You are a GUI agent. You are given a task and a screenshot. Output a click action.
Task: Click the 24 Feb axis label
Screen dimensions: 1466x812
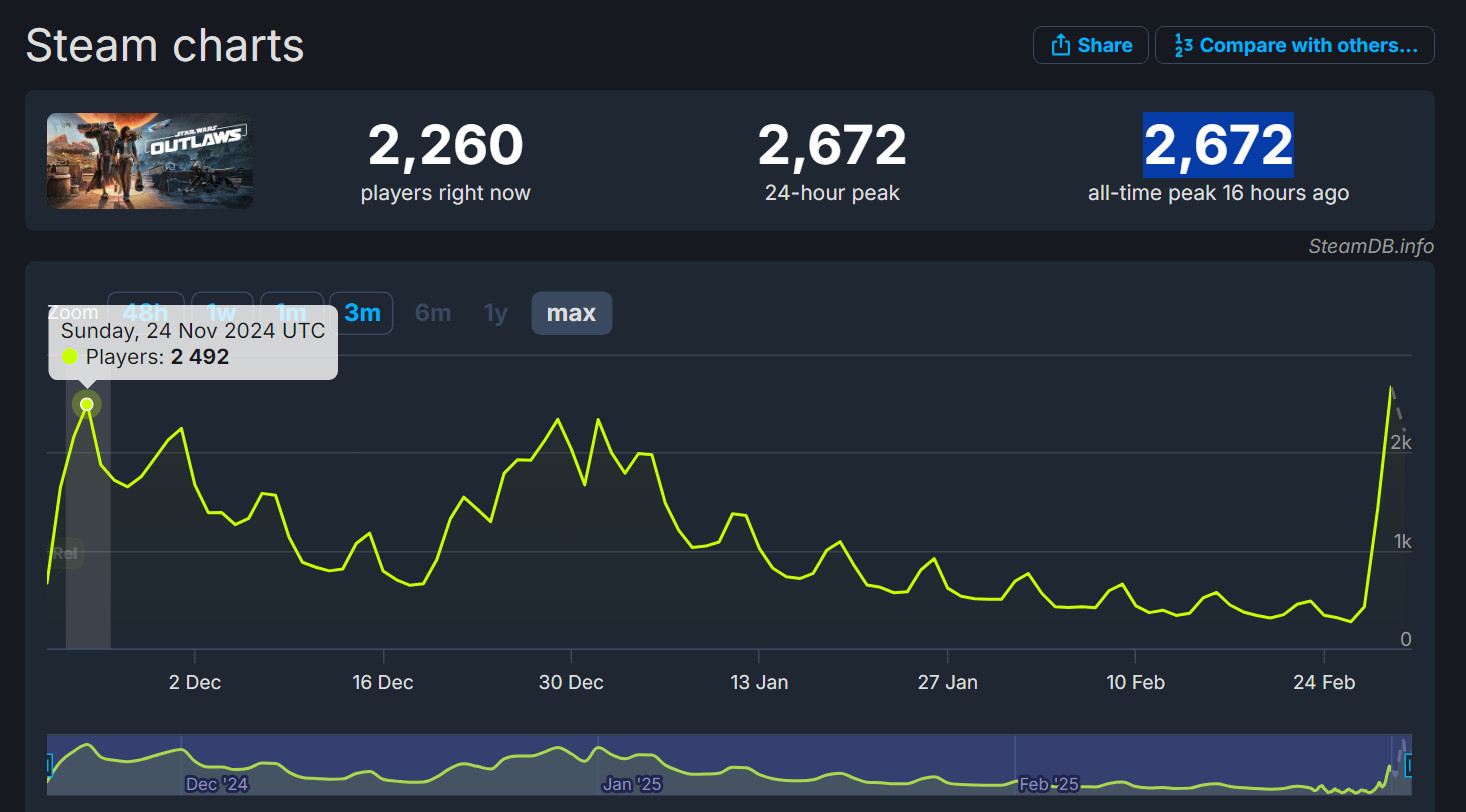(1324, 683)
